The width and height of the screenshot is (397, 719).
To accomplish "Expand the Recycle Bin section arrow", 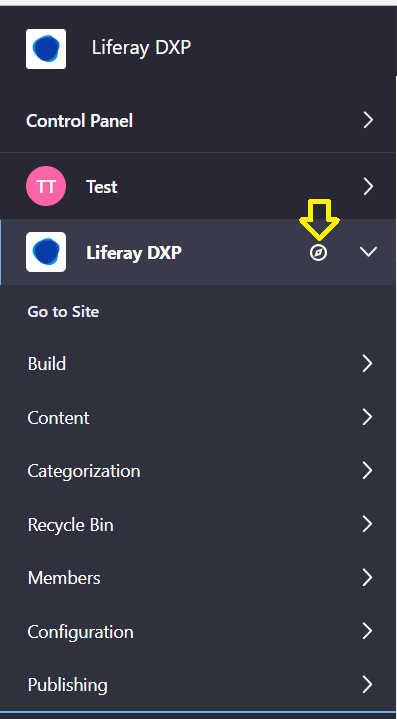I will click(x=367, y=524).
